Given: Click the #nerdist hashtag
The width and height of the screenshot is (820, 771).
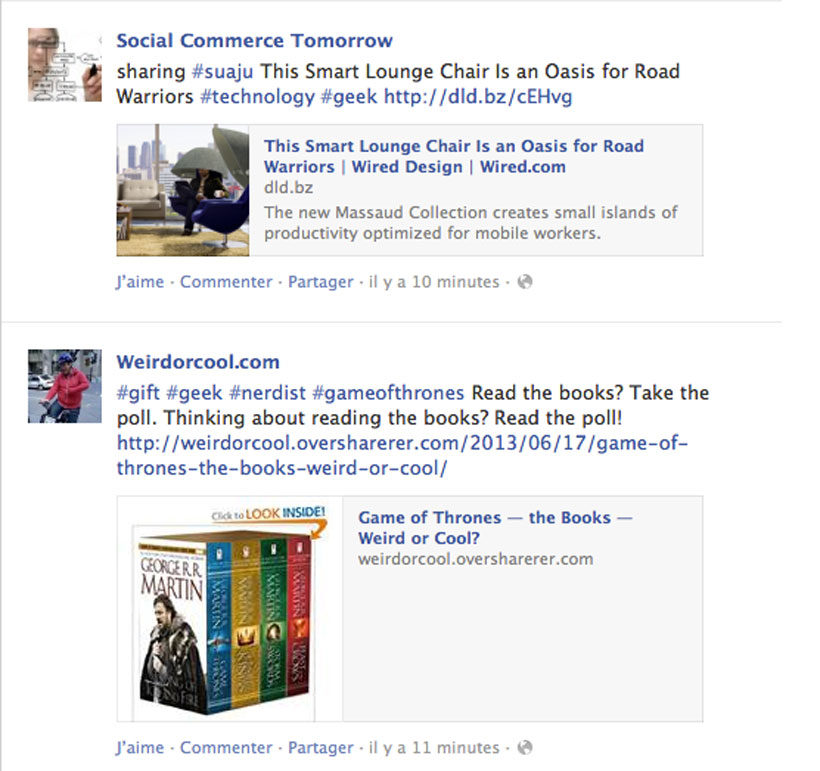Looking at the screenshot, I should (267, 393).
